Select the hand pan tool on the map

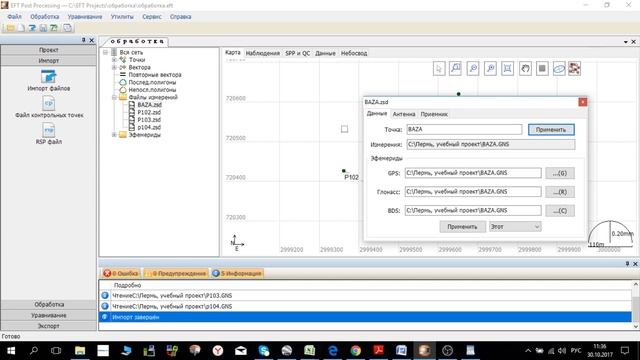[525, 69]
